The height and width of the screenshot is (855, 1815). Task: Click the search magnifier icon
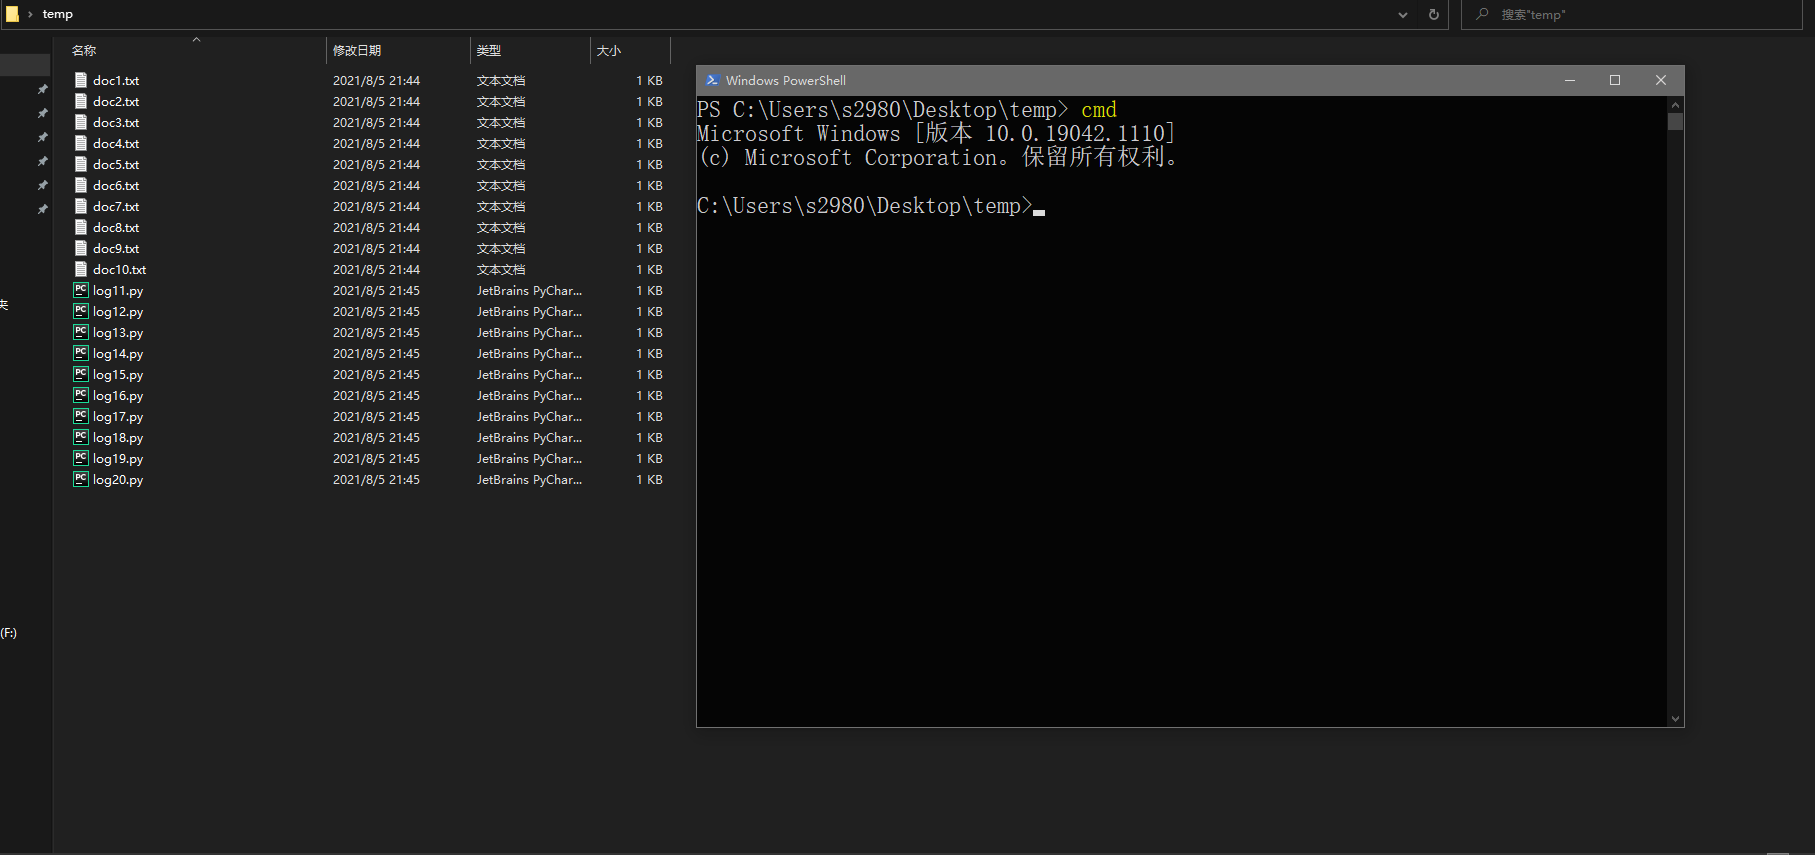[1482, 14]
